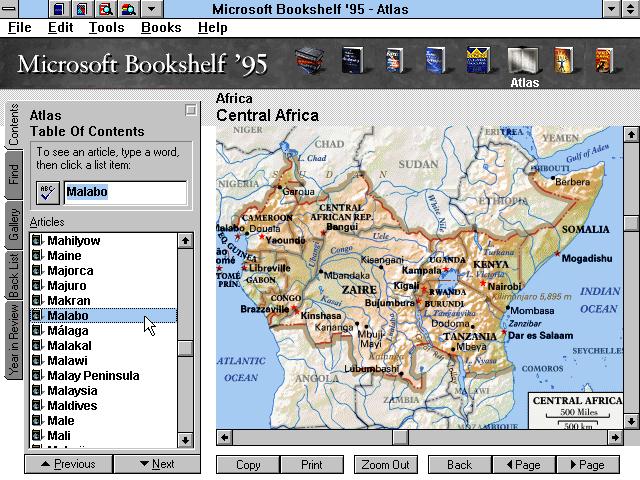
Task: Click the Copy button
Action: 248,465
